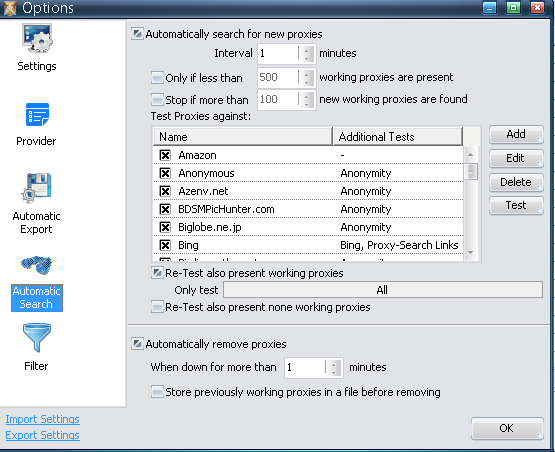The height and width of the screenshot is (452, 555).
Task: Open the Provider section icon
Action: point(37,114)
